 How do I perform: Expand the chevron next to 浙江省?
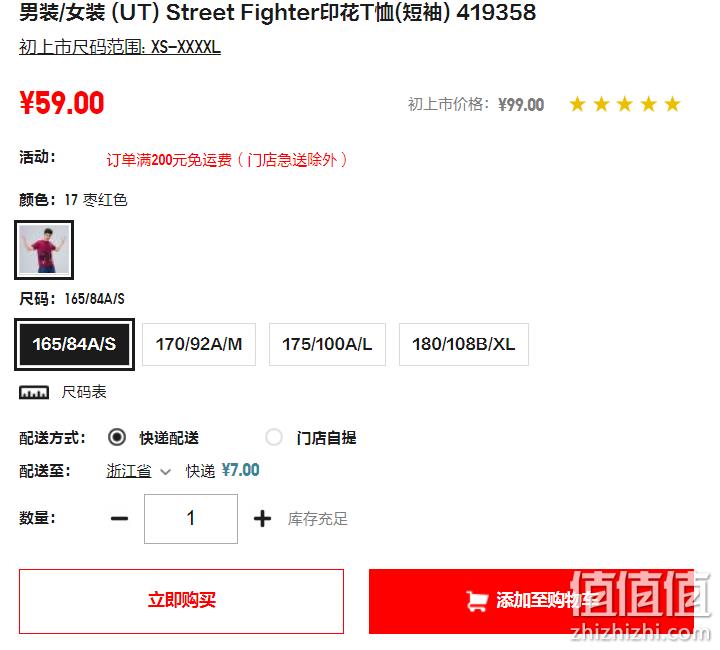pyautogui.click(x=165, y=472)
